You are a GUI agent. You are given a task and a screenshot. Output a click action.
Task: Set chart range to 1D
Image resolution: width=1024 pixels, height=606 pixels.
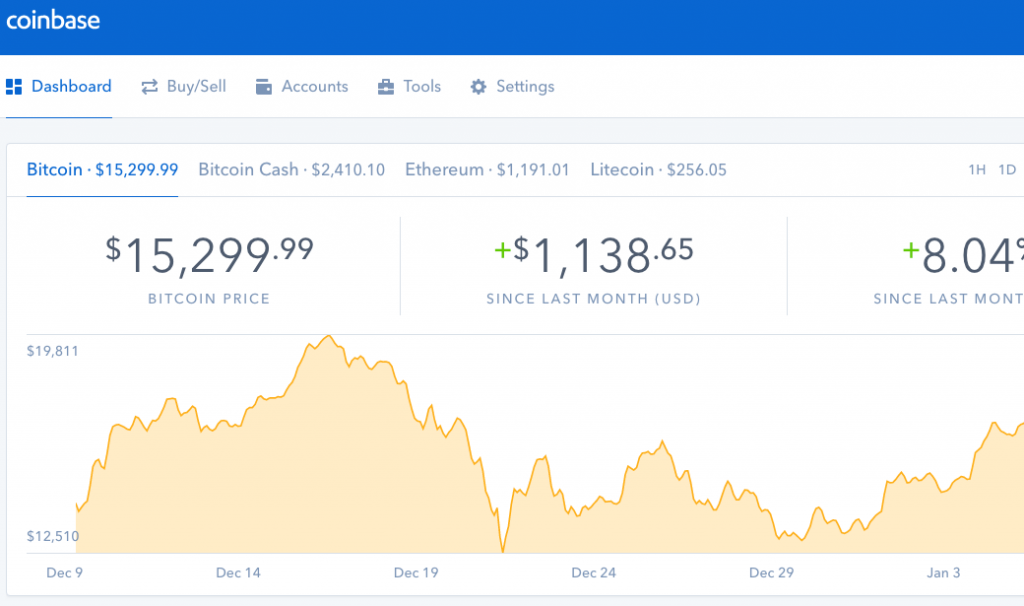[1007, 170]
